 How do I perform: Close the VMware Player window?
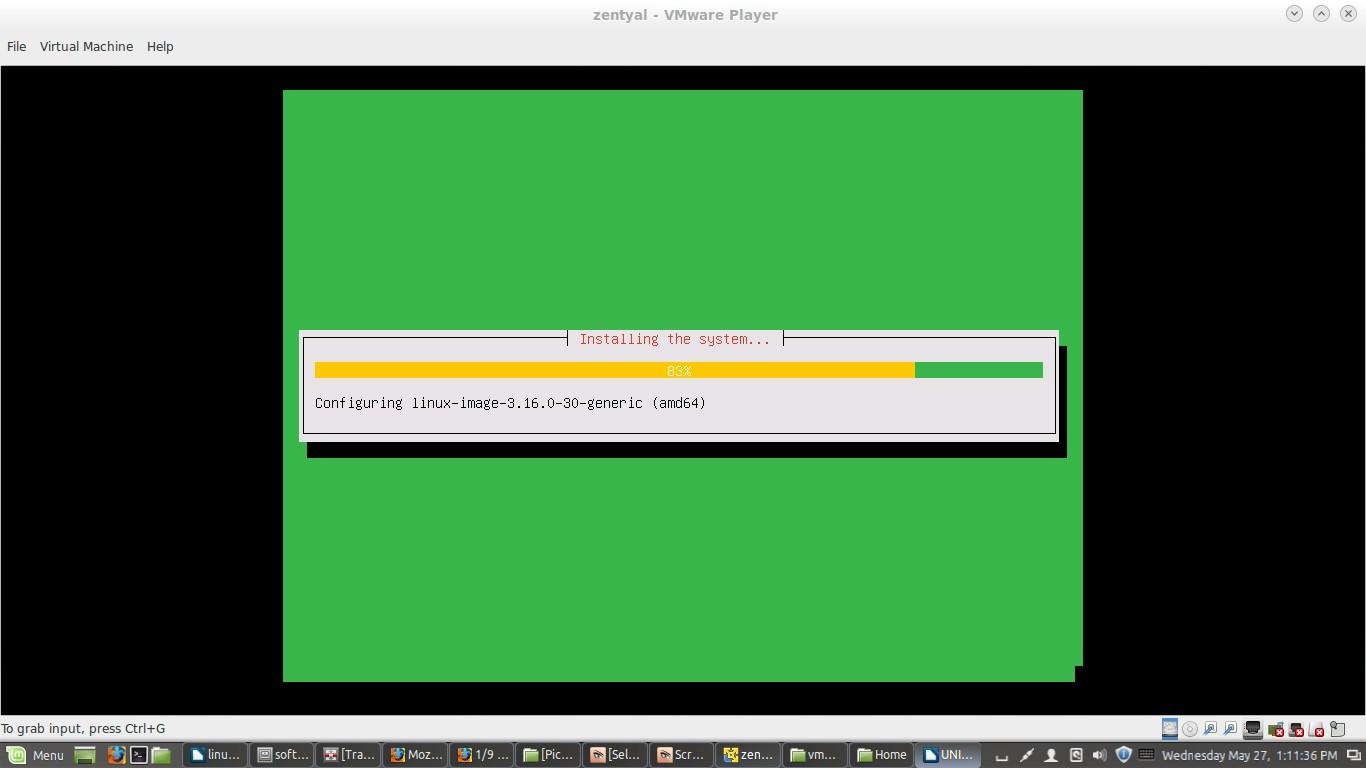click(x=1348, y=13)
